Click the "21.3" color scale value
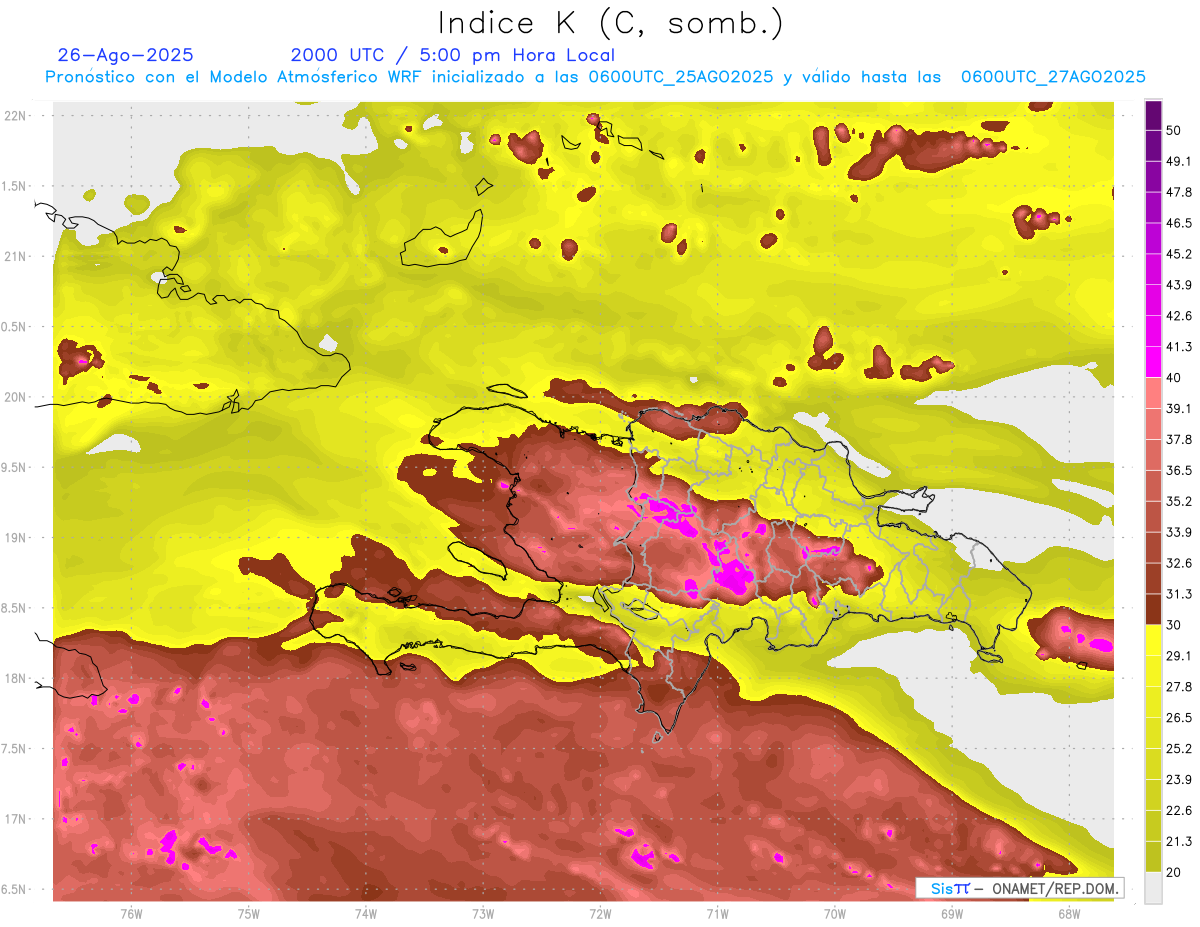1200x927 pixels. [x=1178, y=842]
